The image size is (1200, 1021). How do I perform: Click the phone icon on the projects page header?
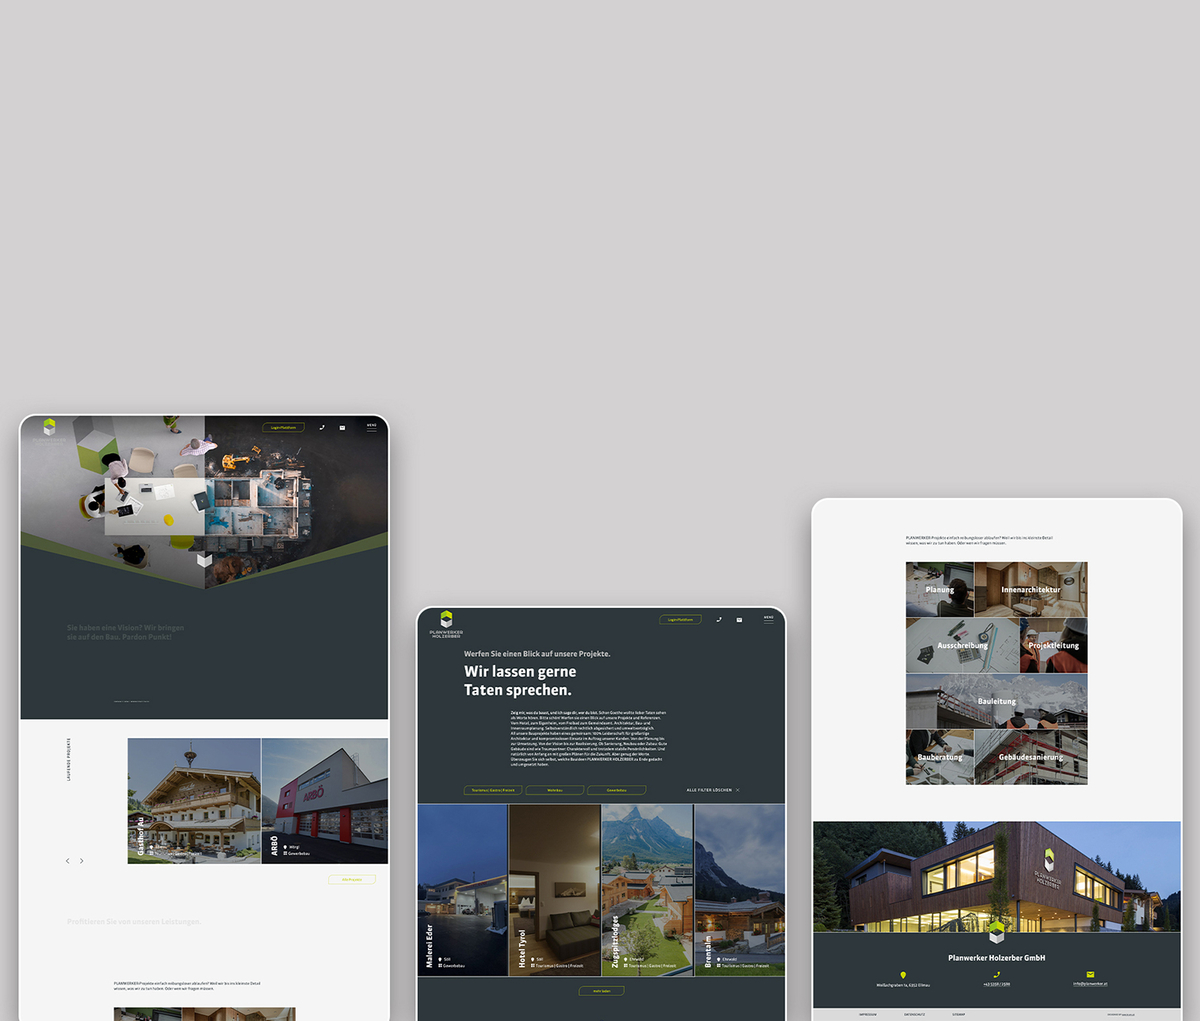(719, 620)
